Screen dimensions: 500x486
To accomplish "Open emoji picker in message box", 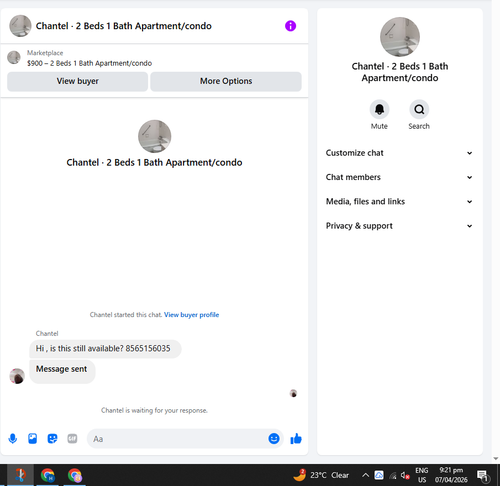I will pyautogui.click(x=274, y=438).
